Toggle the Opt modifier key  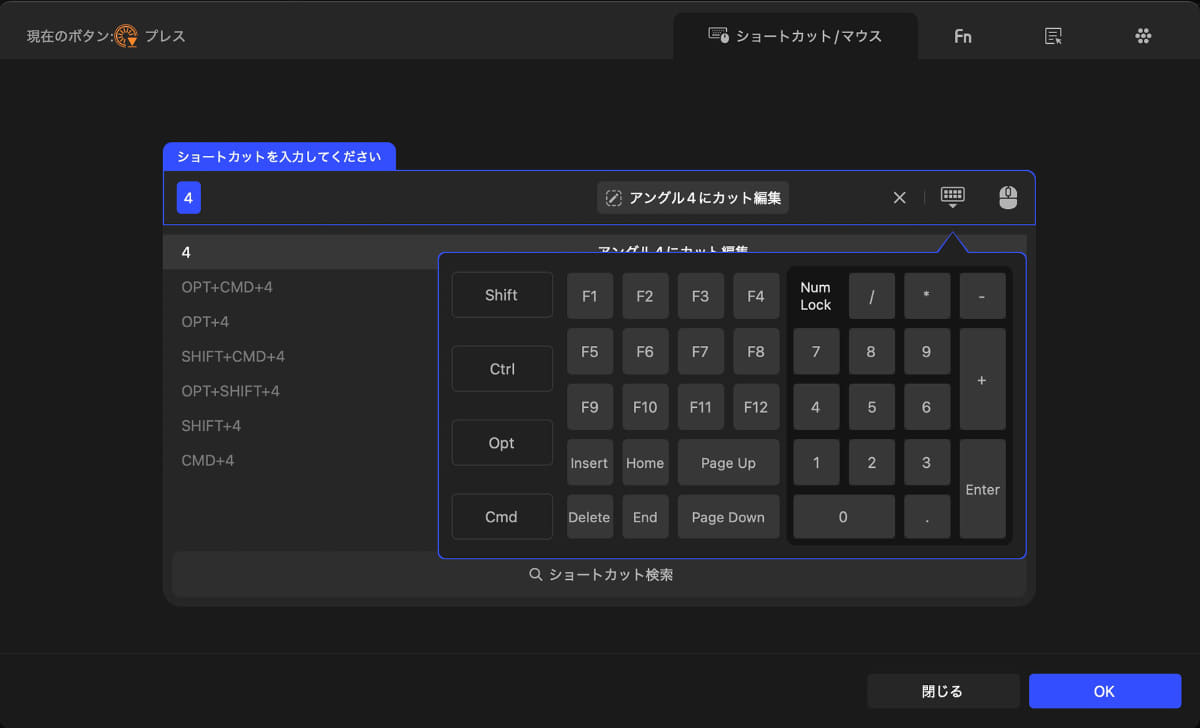pos(502,443)
